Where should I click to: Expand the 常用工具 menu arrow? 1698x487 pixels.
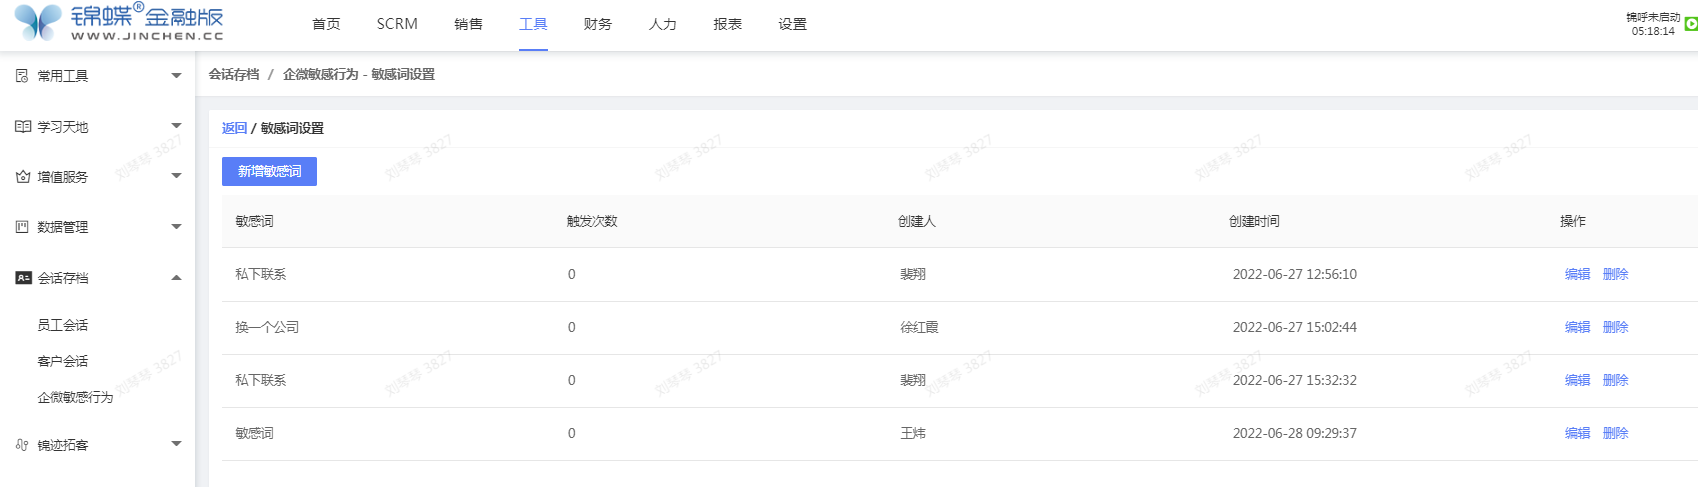pyautogui.click(x=177, y=76)
